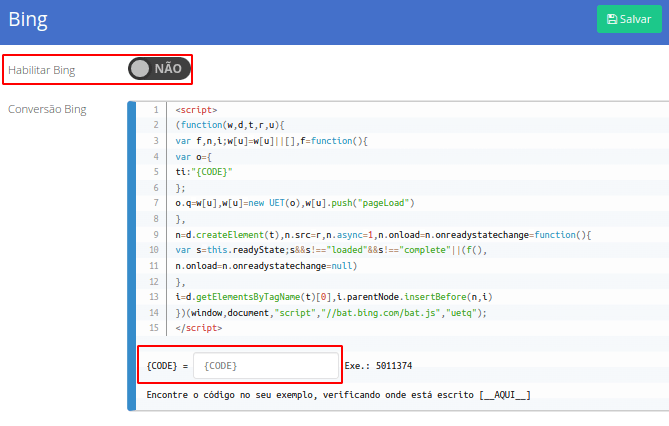The image size is (669, 426).
Task: Click the example text Exe.: 5011374
Action: [378, 366]
